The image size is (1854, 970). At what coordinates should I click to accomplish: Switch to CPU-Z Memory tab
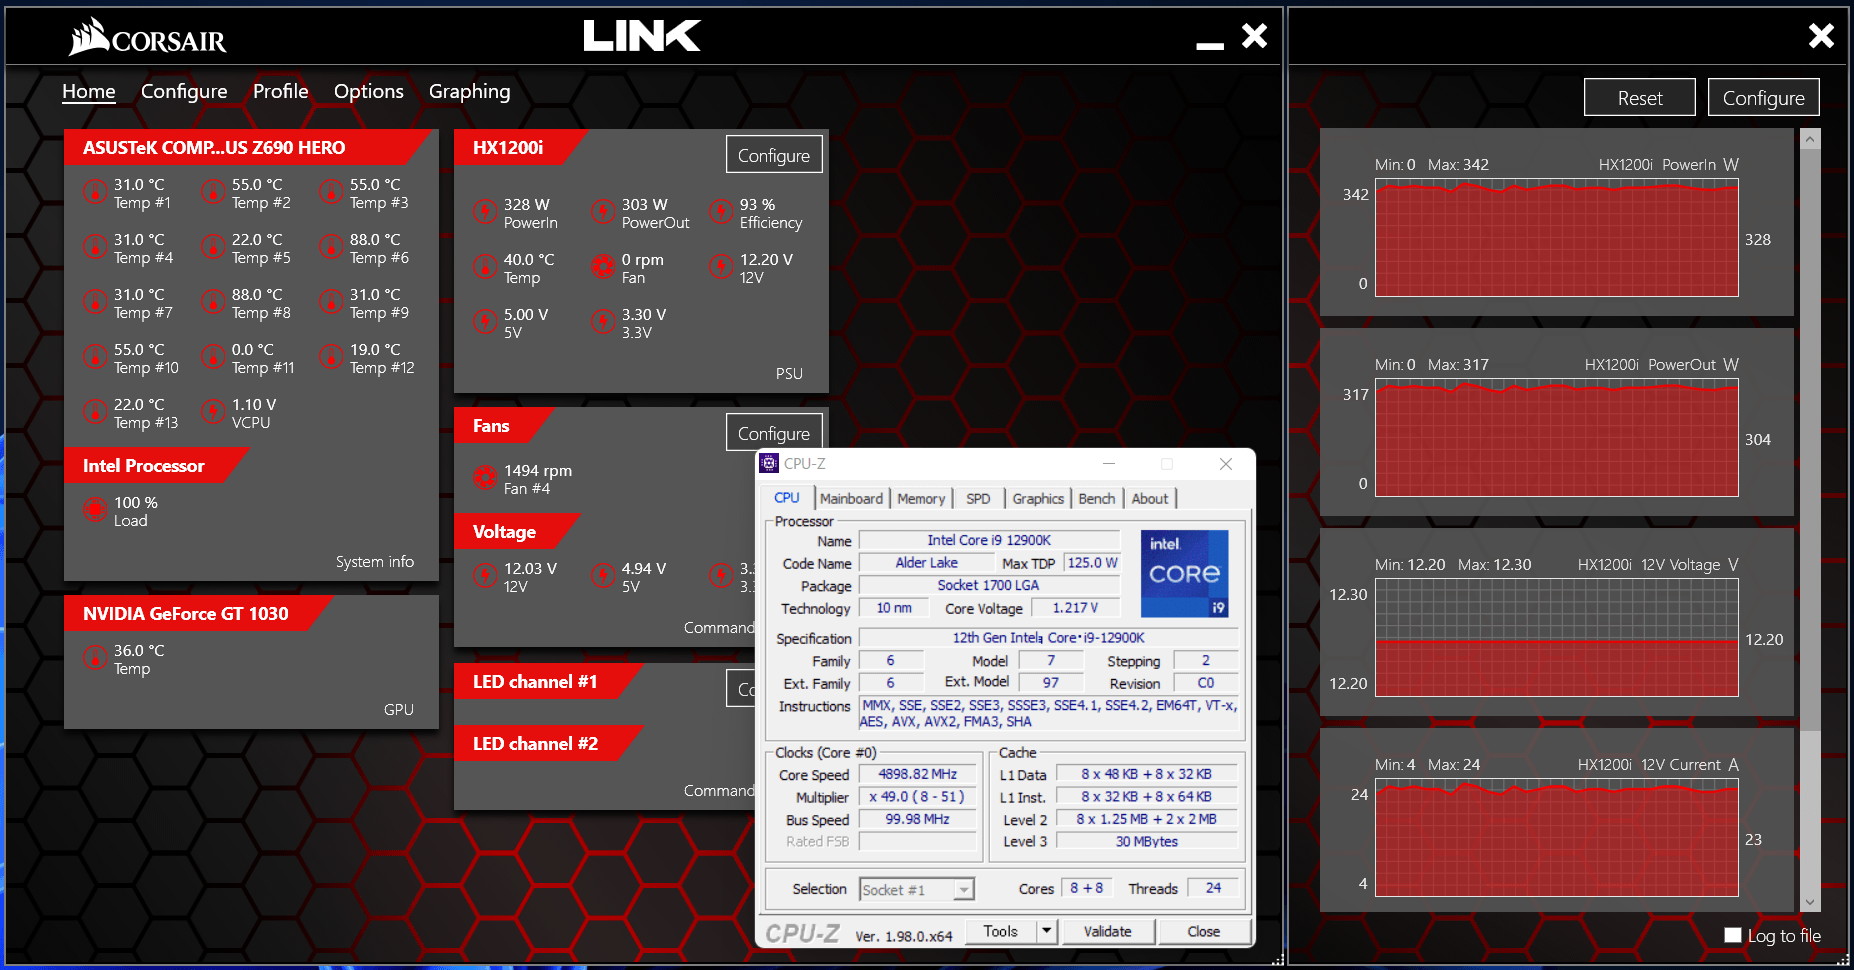coord(921,498)
